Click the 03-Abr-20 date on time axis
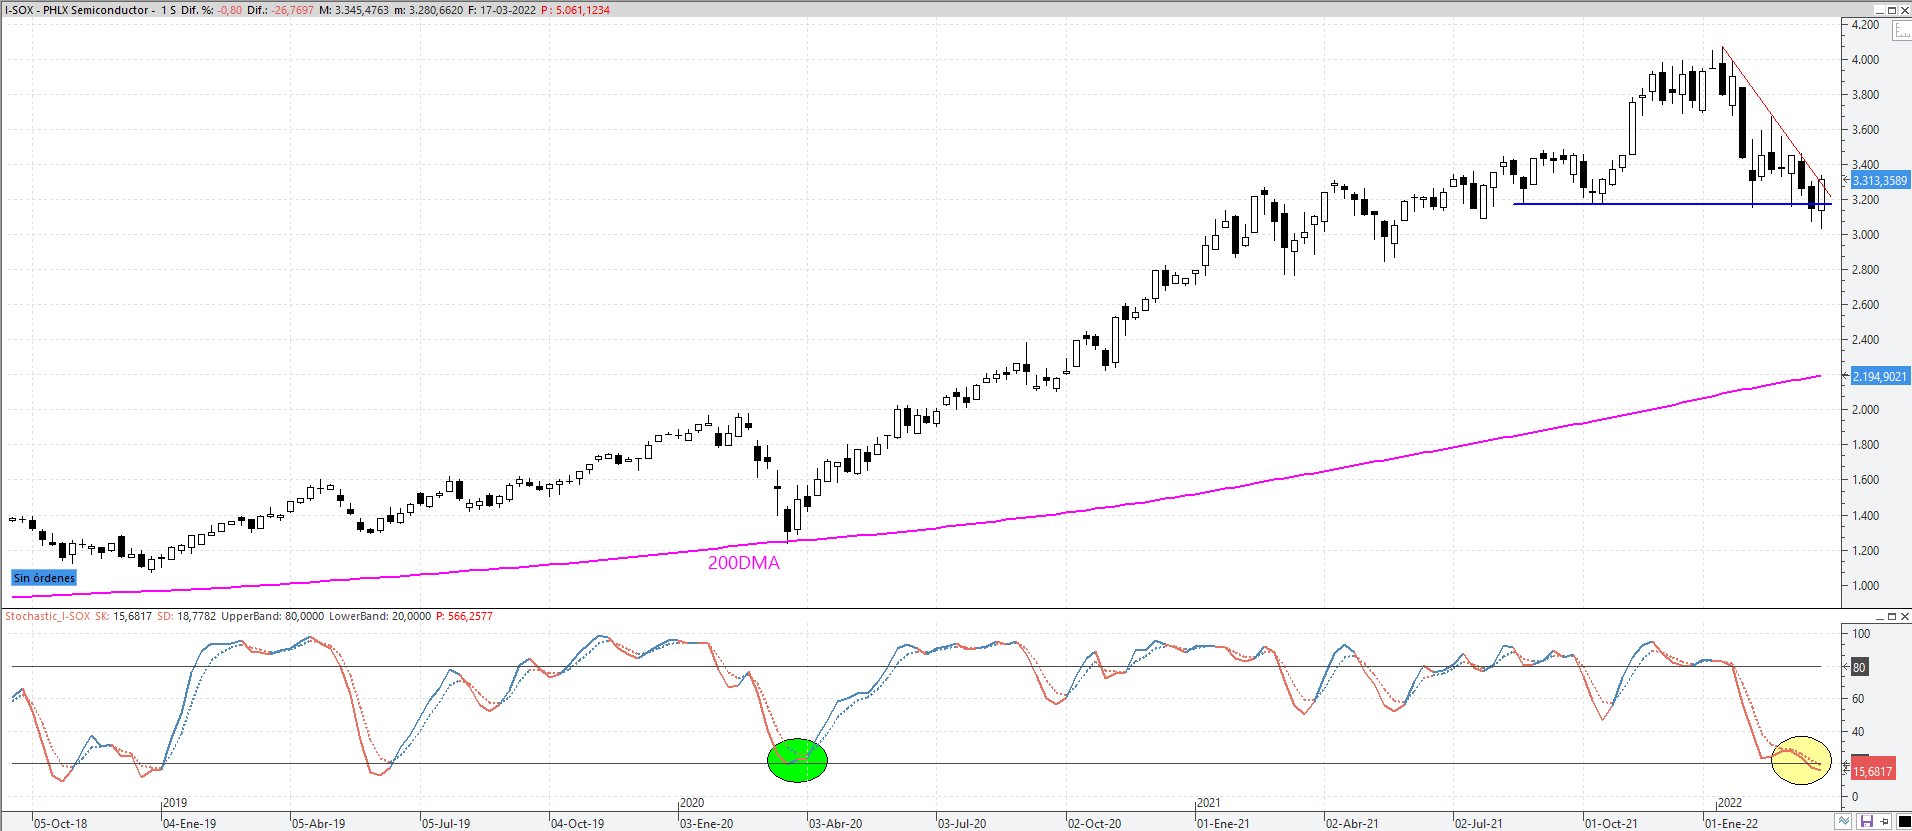Image resolution: width=1912 pixels, height=831 pixels. pyautogui.click(x=835, y=823)
